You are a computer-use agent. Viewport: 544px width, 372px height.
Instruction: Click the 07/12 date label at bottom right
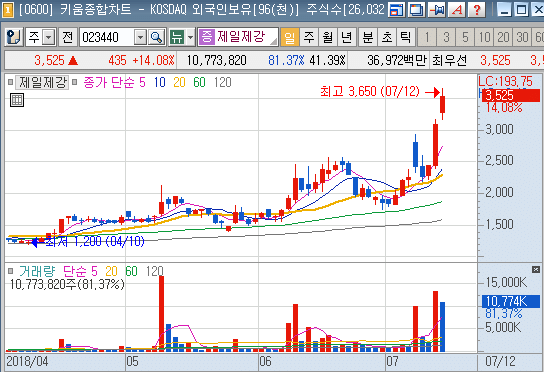click(x=500, y=361)
